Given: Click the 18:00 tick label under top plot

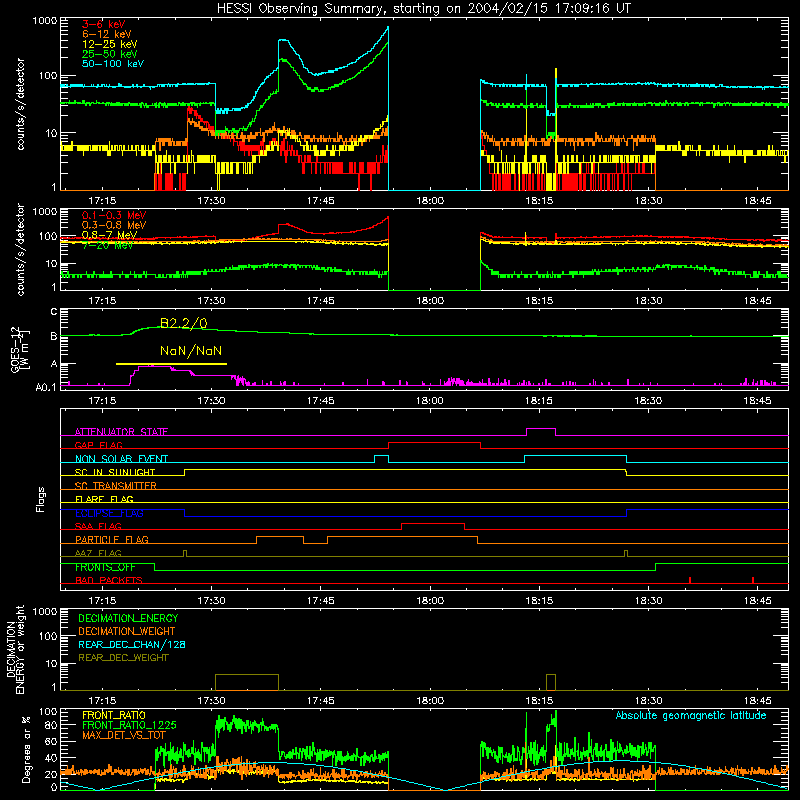Looking at the screenshot, I should (x=430, y=201).
